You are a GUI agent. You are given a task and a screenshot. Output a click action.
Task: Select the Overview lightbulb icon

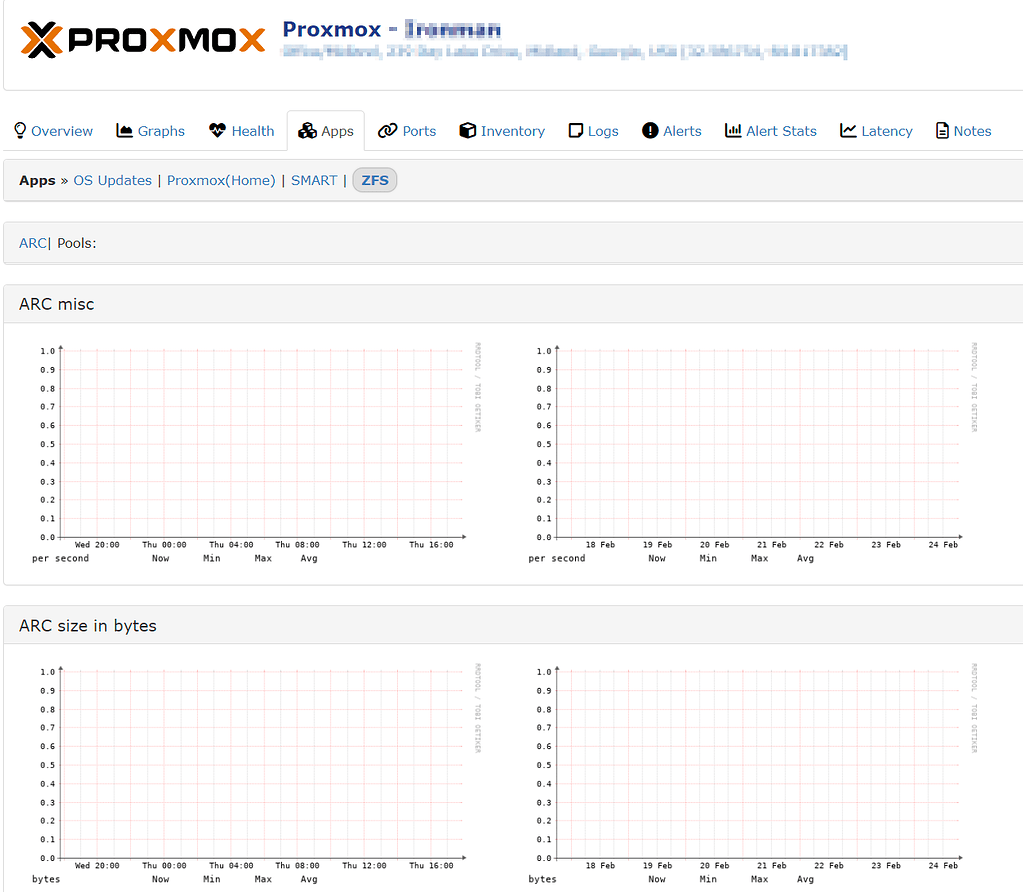click(x=20, y=130)
